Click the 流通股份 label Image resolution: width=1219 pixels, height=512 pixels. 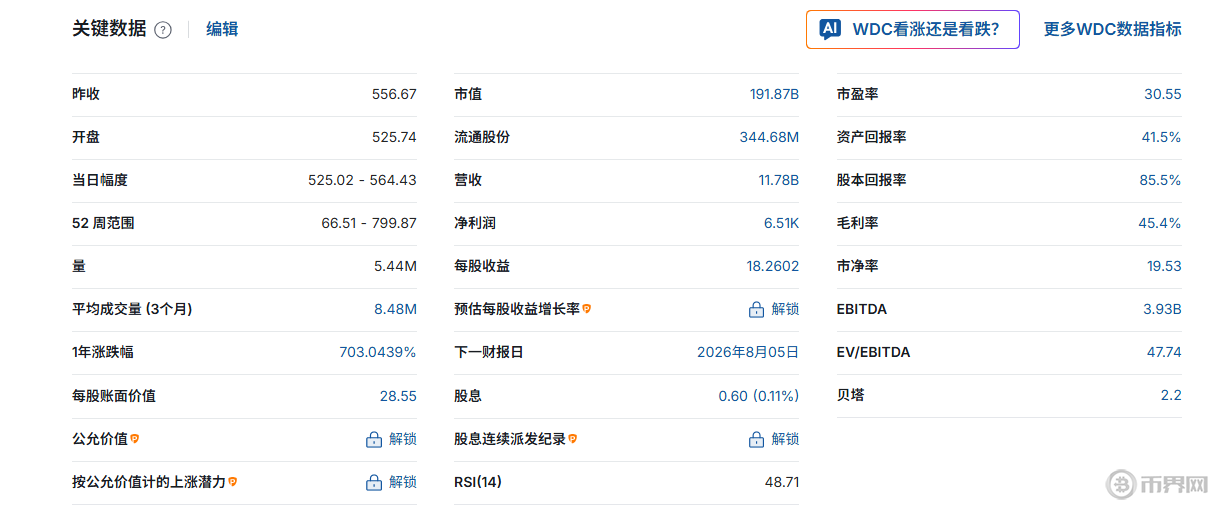coord(482,137)
